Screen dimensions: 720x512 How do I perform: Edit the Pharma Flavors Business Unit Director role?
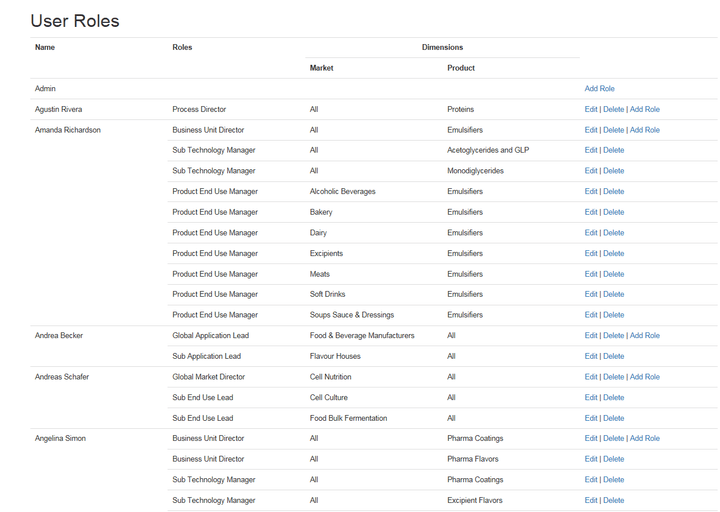pyautogui.click(x=591, y=459)
